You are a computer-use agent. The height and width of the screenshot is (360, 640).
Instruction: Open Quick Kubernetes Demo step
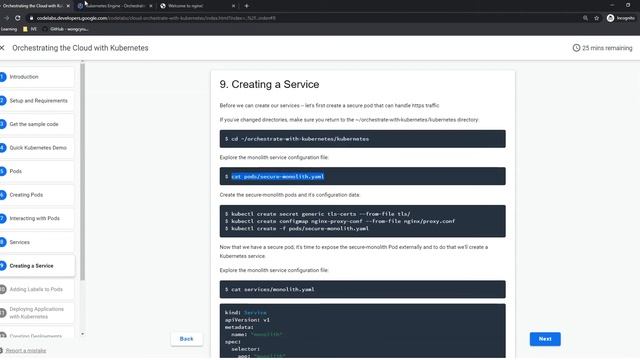click(x=37, y=148)
